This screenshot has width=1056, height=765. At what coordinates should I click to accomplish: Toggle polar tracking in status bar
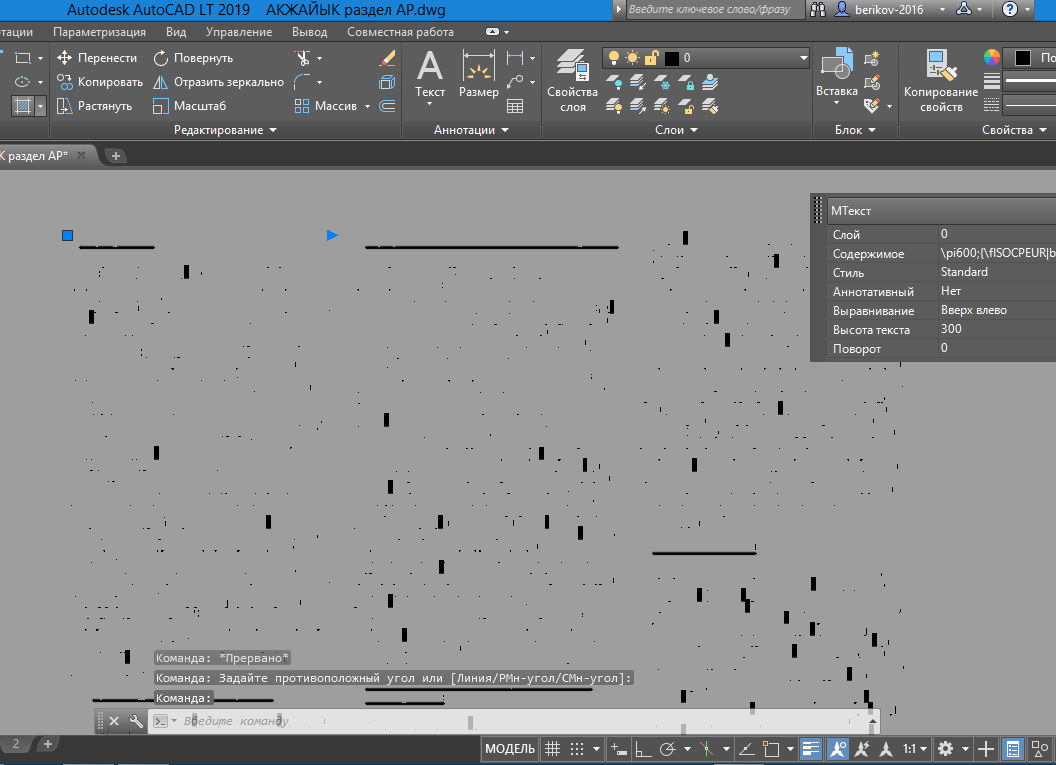(667, 749)
